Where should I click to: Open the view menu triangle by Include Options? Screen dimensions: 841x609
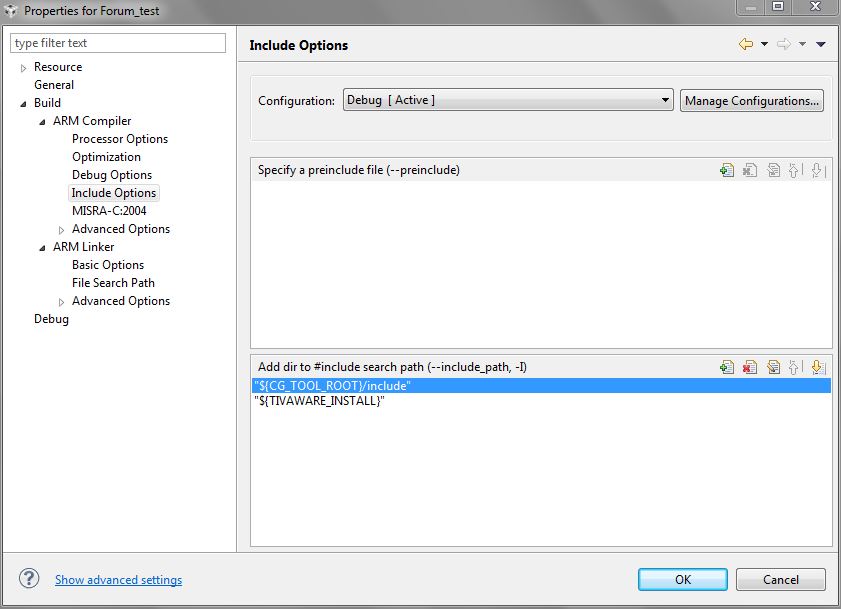click(x=821, y=44)
